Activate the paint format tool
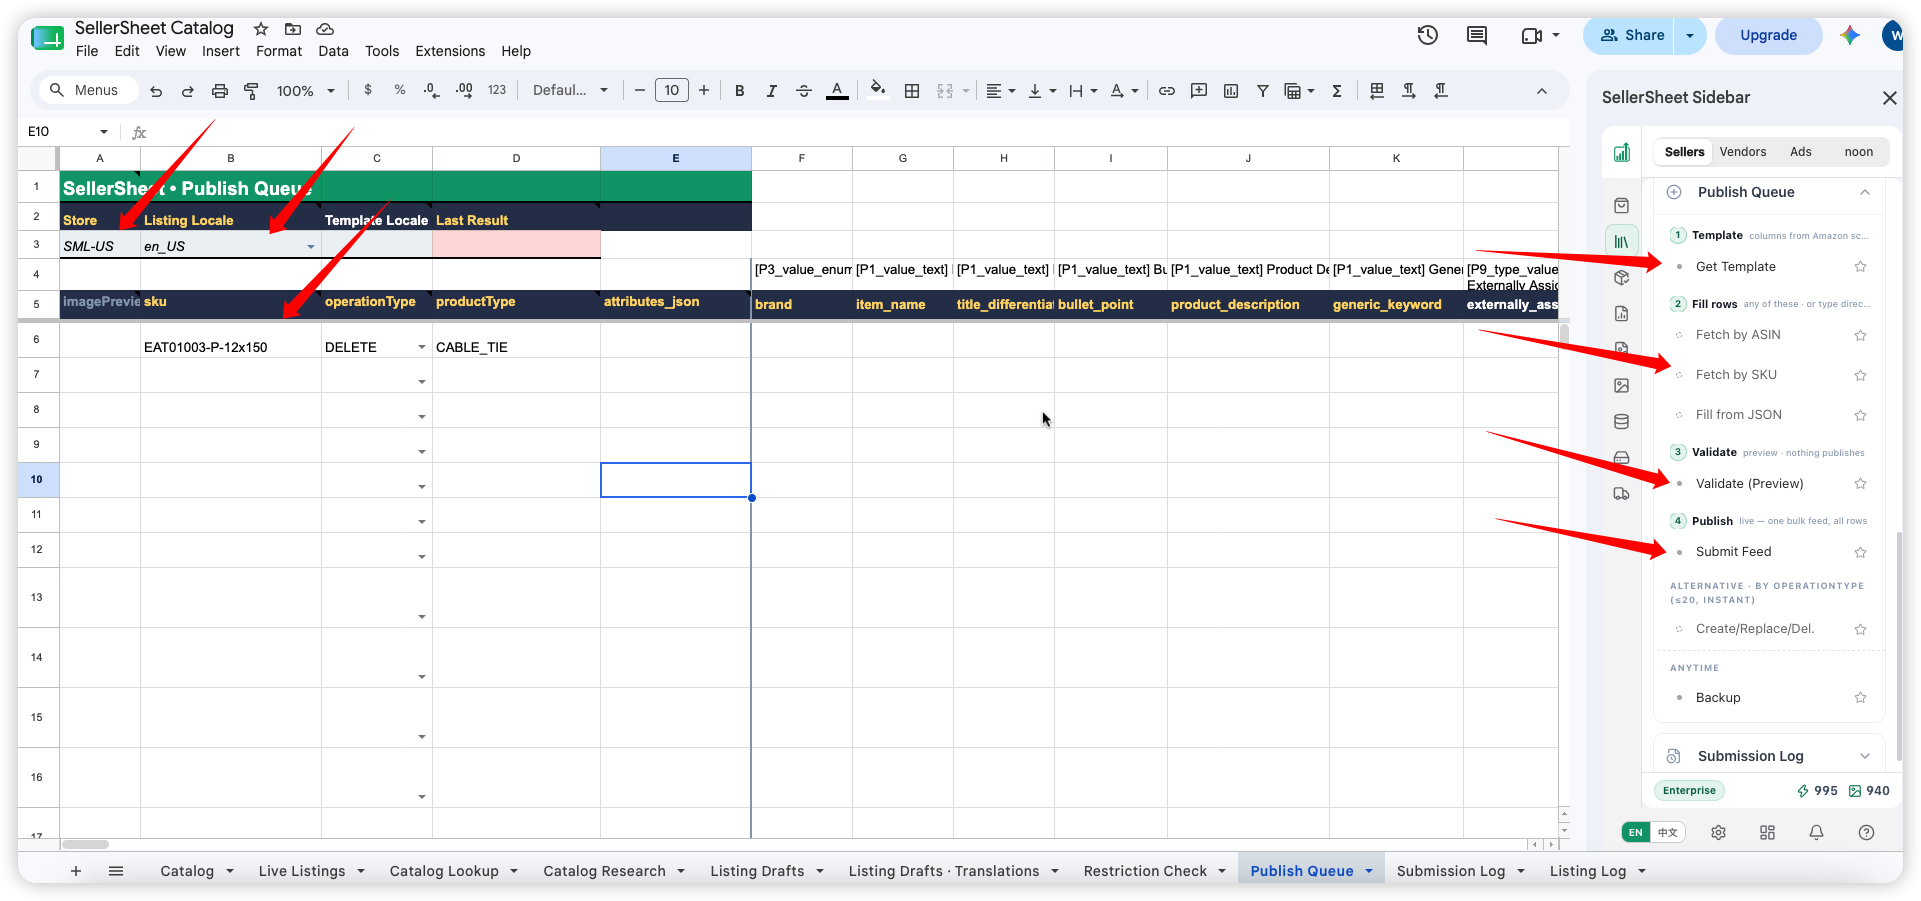 pyautogui.click(x=252, y=91)
